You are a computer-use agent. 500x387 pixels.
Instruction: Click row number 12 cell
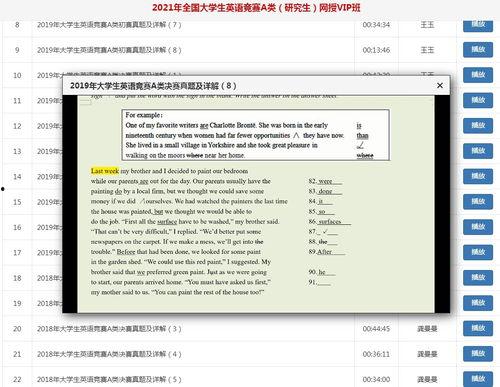click(x=17, y=126)
